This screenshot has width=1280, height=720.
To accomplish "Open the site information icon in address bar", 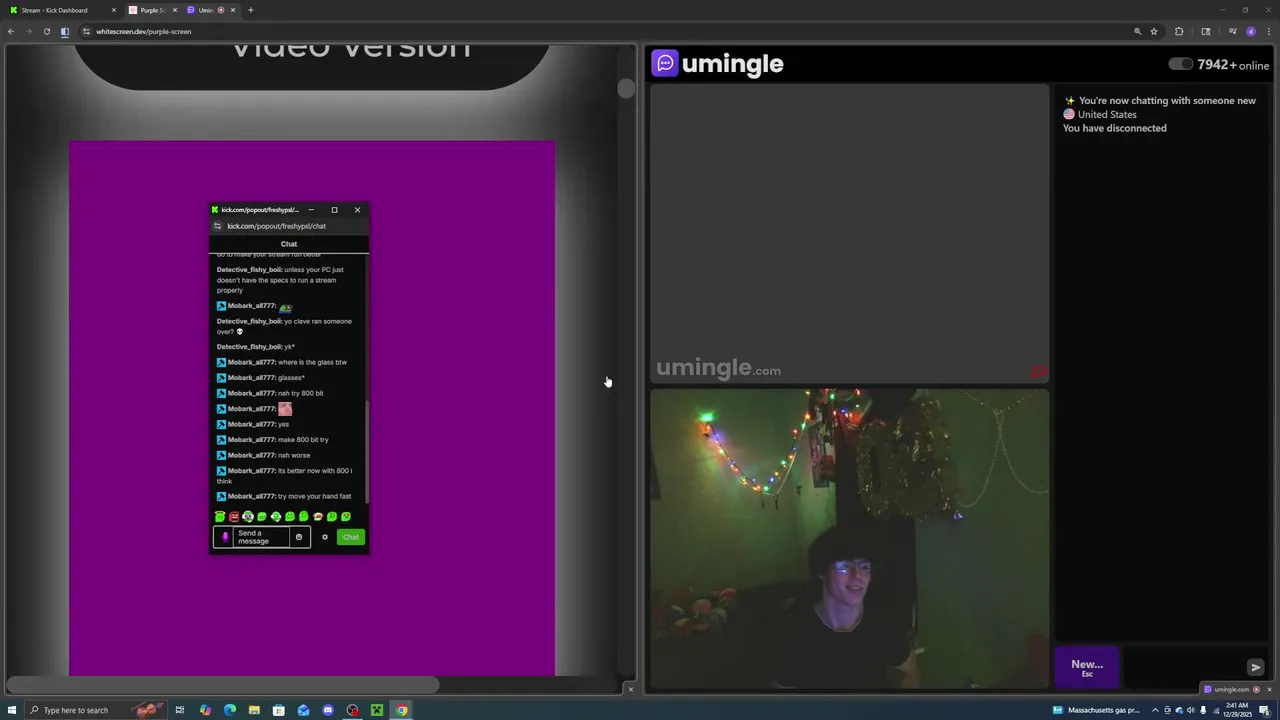I will (x=86, y=31).
